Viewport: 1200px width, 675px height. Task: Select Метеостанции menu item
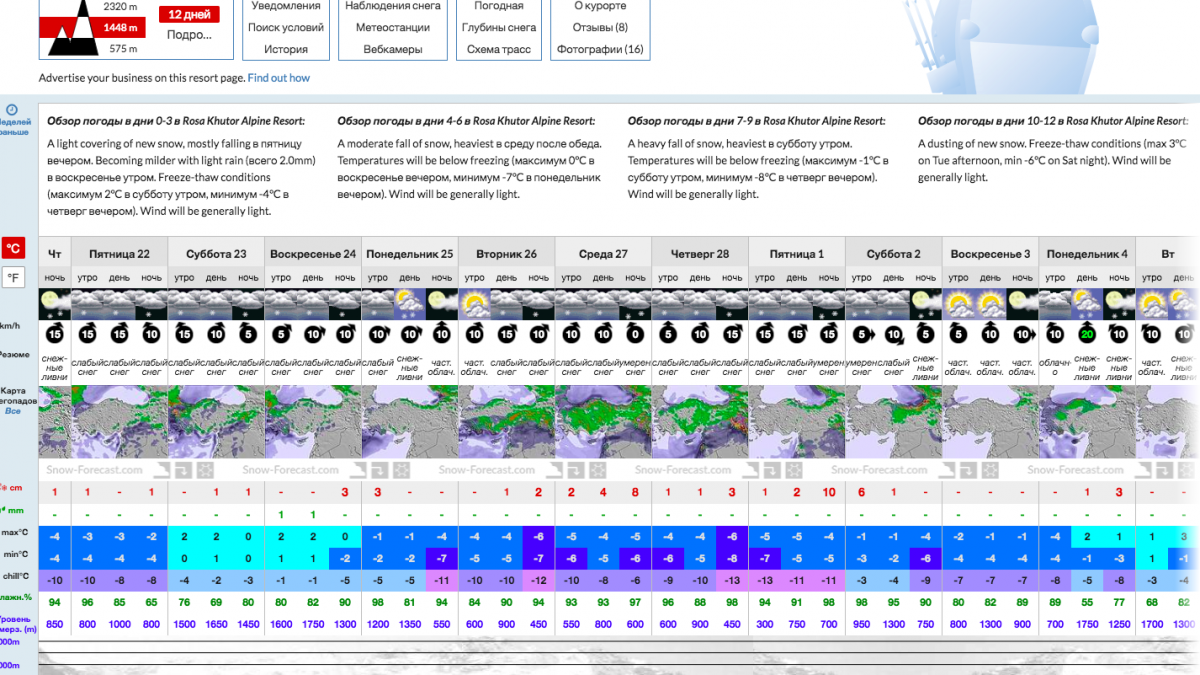(x=392, y=27)
